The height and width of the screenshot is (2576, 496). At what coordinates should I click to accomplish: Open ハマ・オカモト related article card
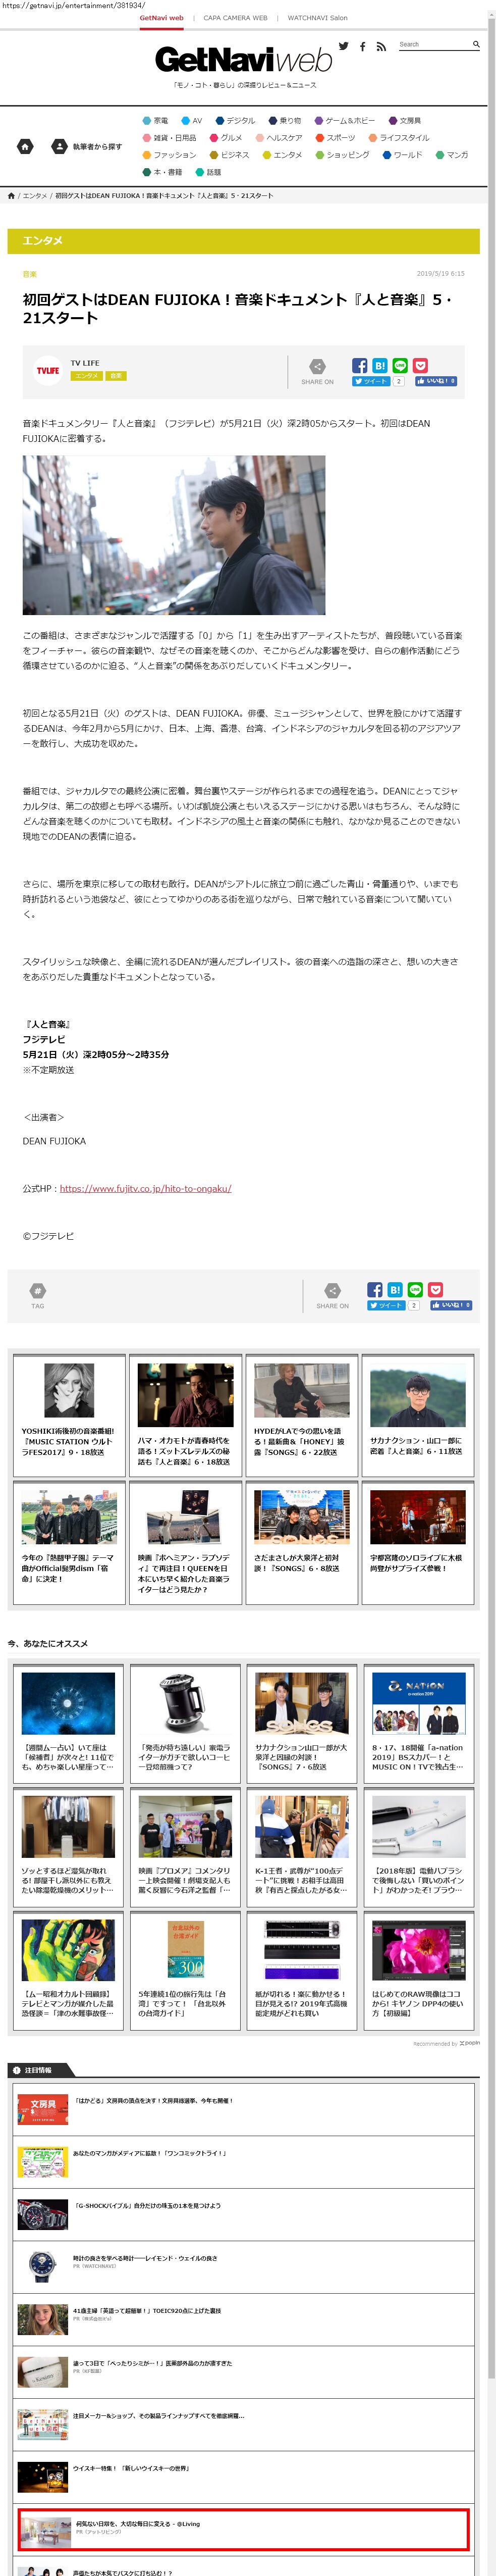[185, 1416]
